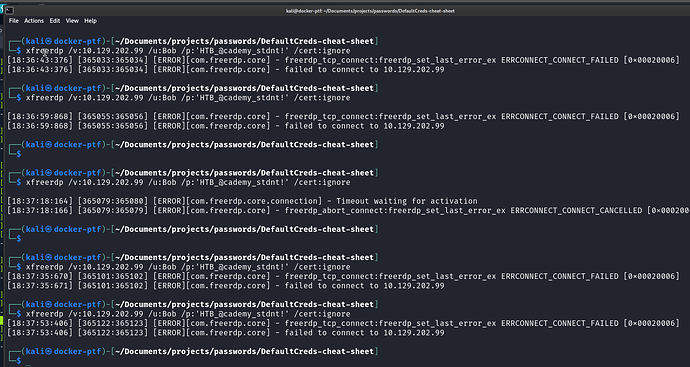Click 'failed to connect' line stamped 18:36:43:376
This screenshot has width=690, height=367.
click(226, 70)
